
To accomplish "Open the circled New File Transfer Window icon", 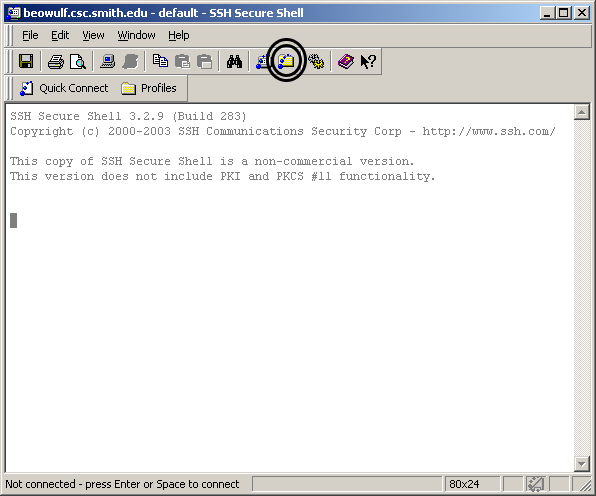I will pyautogui.click(x=286, y=61).
